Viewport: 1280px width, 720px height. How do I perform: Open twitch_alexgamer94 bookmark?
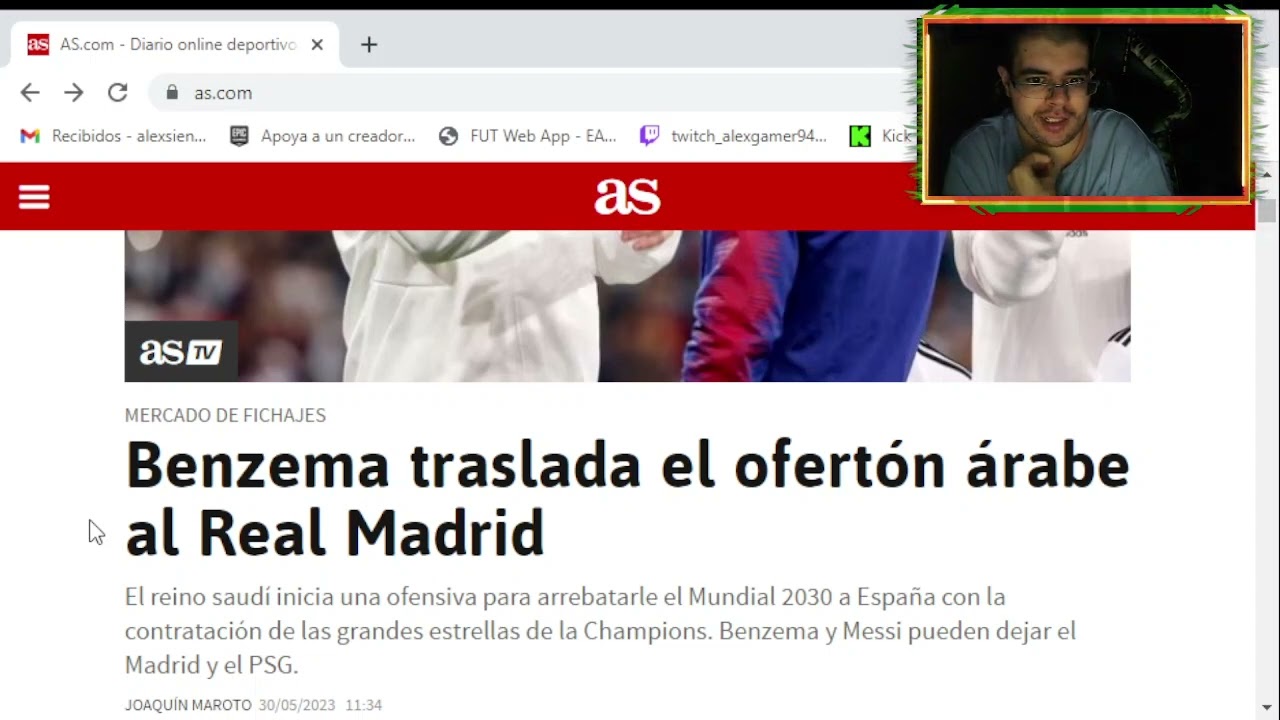(x=733, y=136)
